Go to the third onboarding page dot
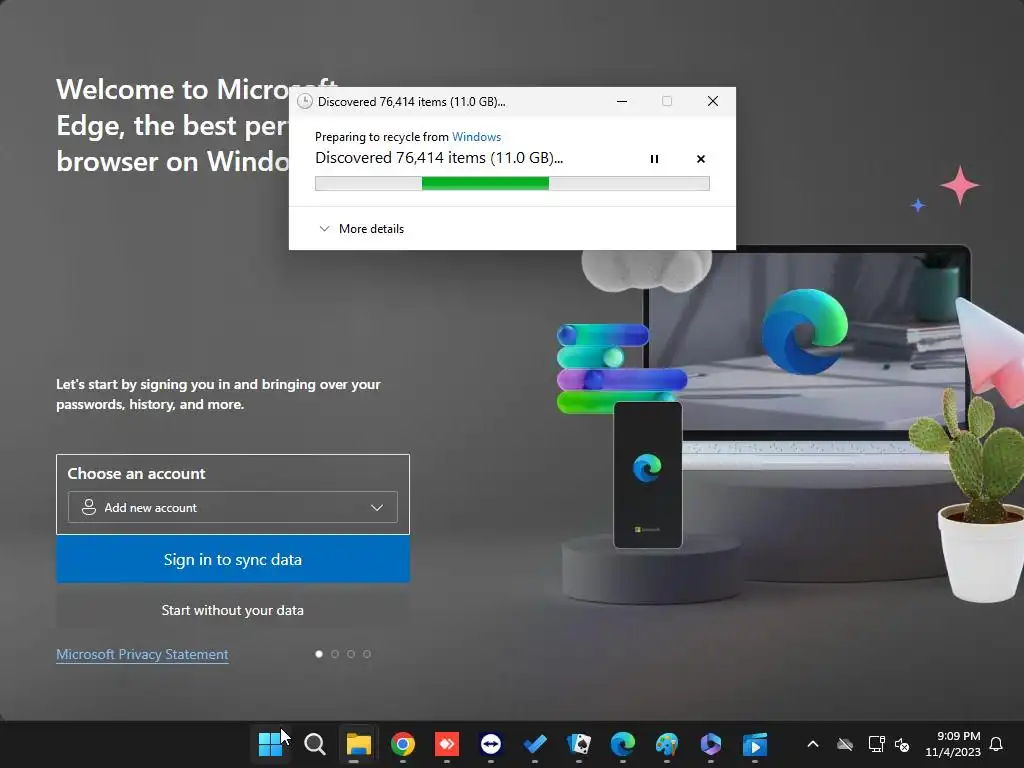 351,654
